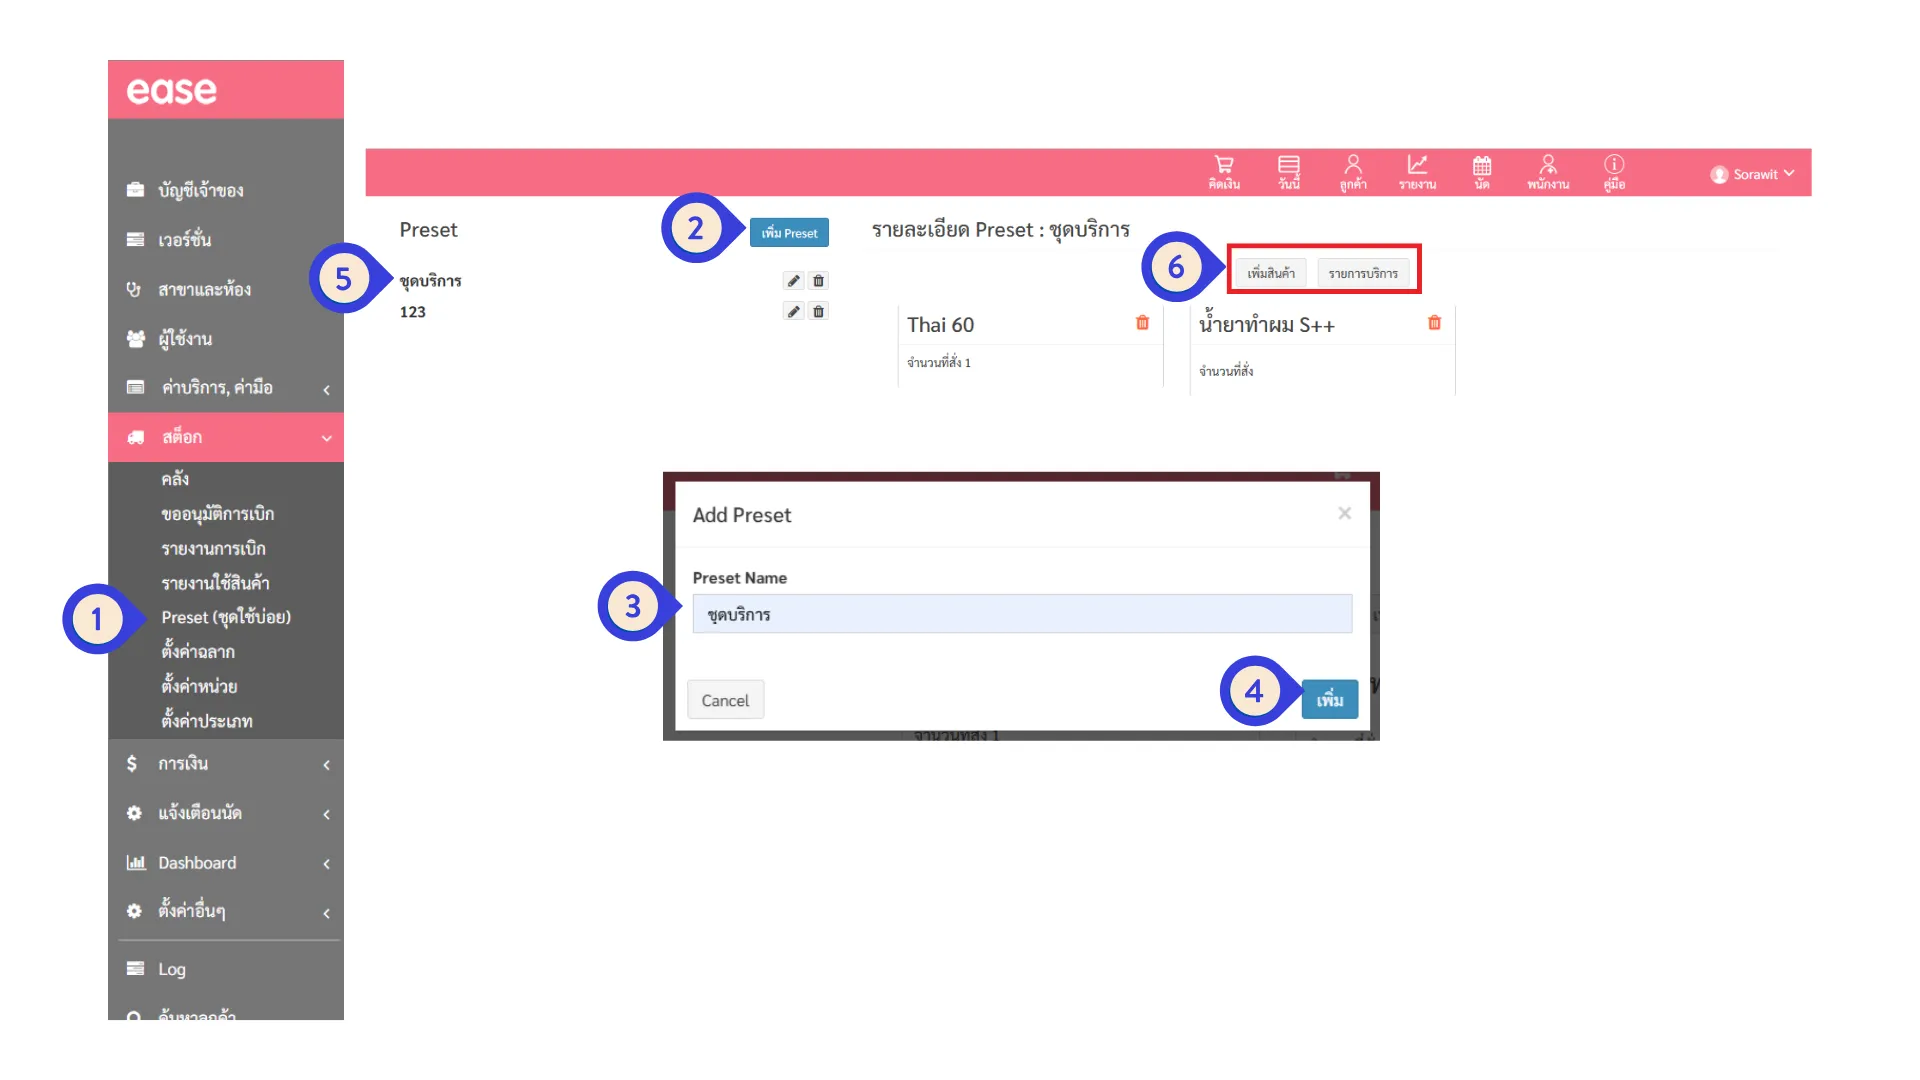Click the Preset Name input field
The image size is (1920, 1080).
tap(1021, 614)
